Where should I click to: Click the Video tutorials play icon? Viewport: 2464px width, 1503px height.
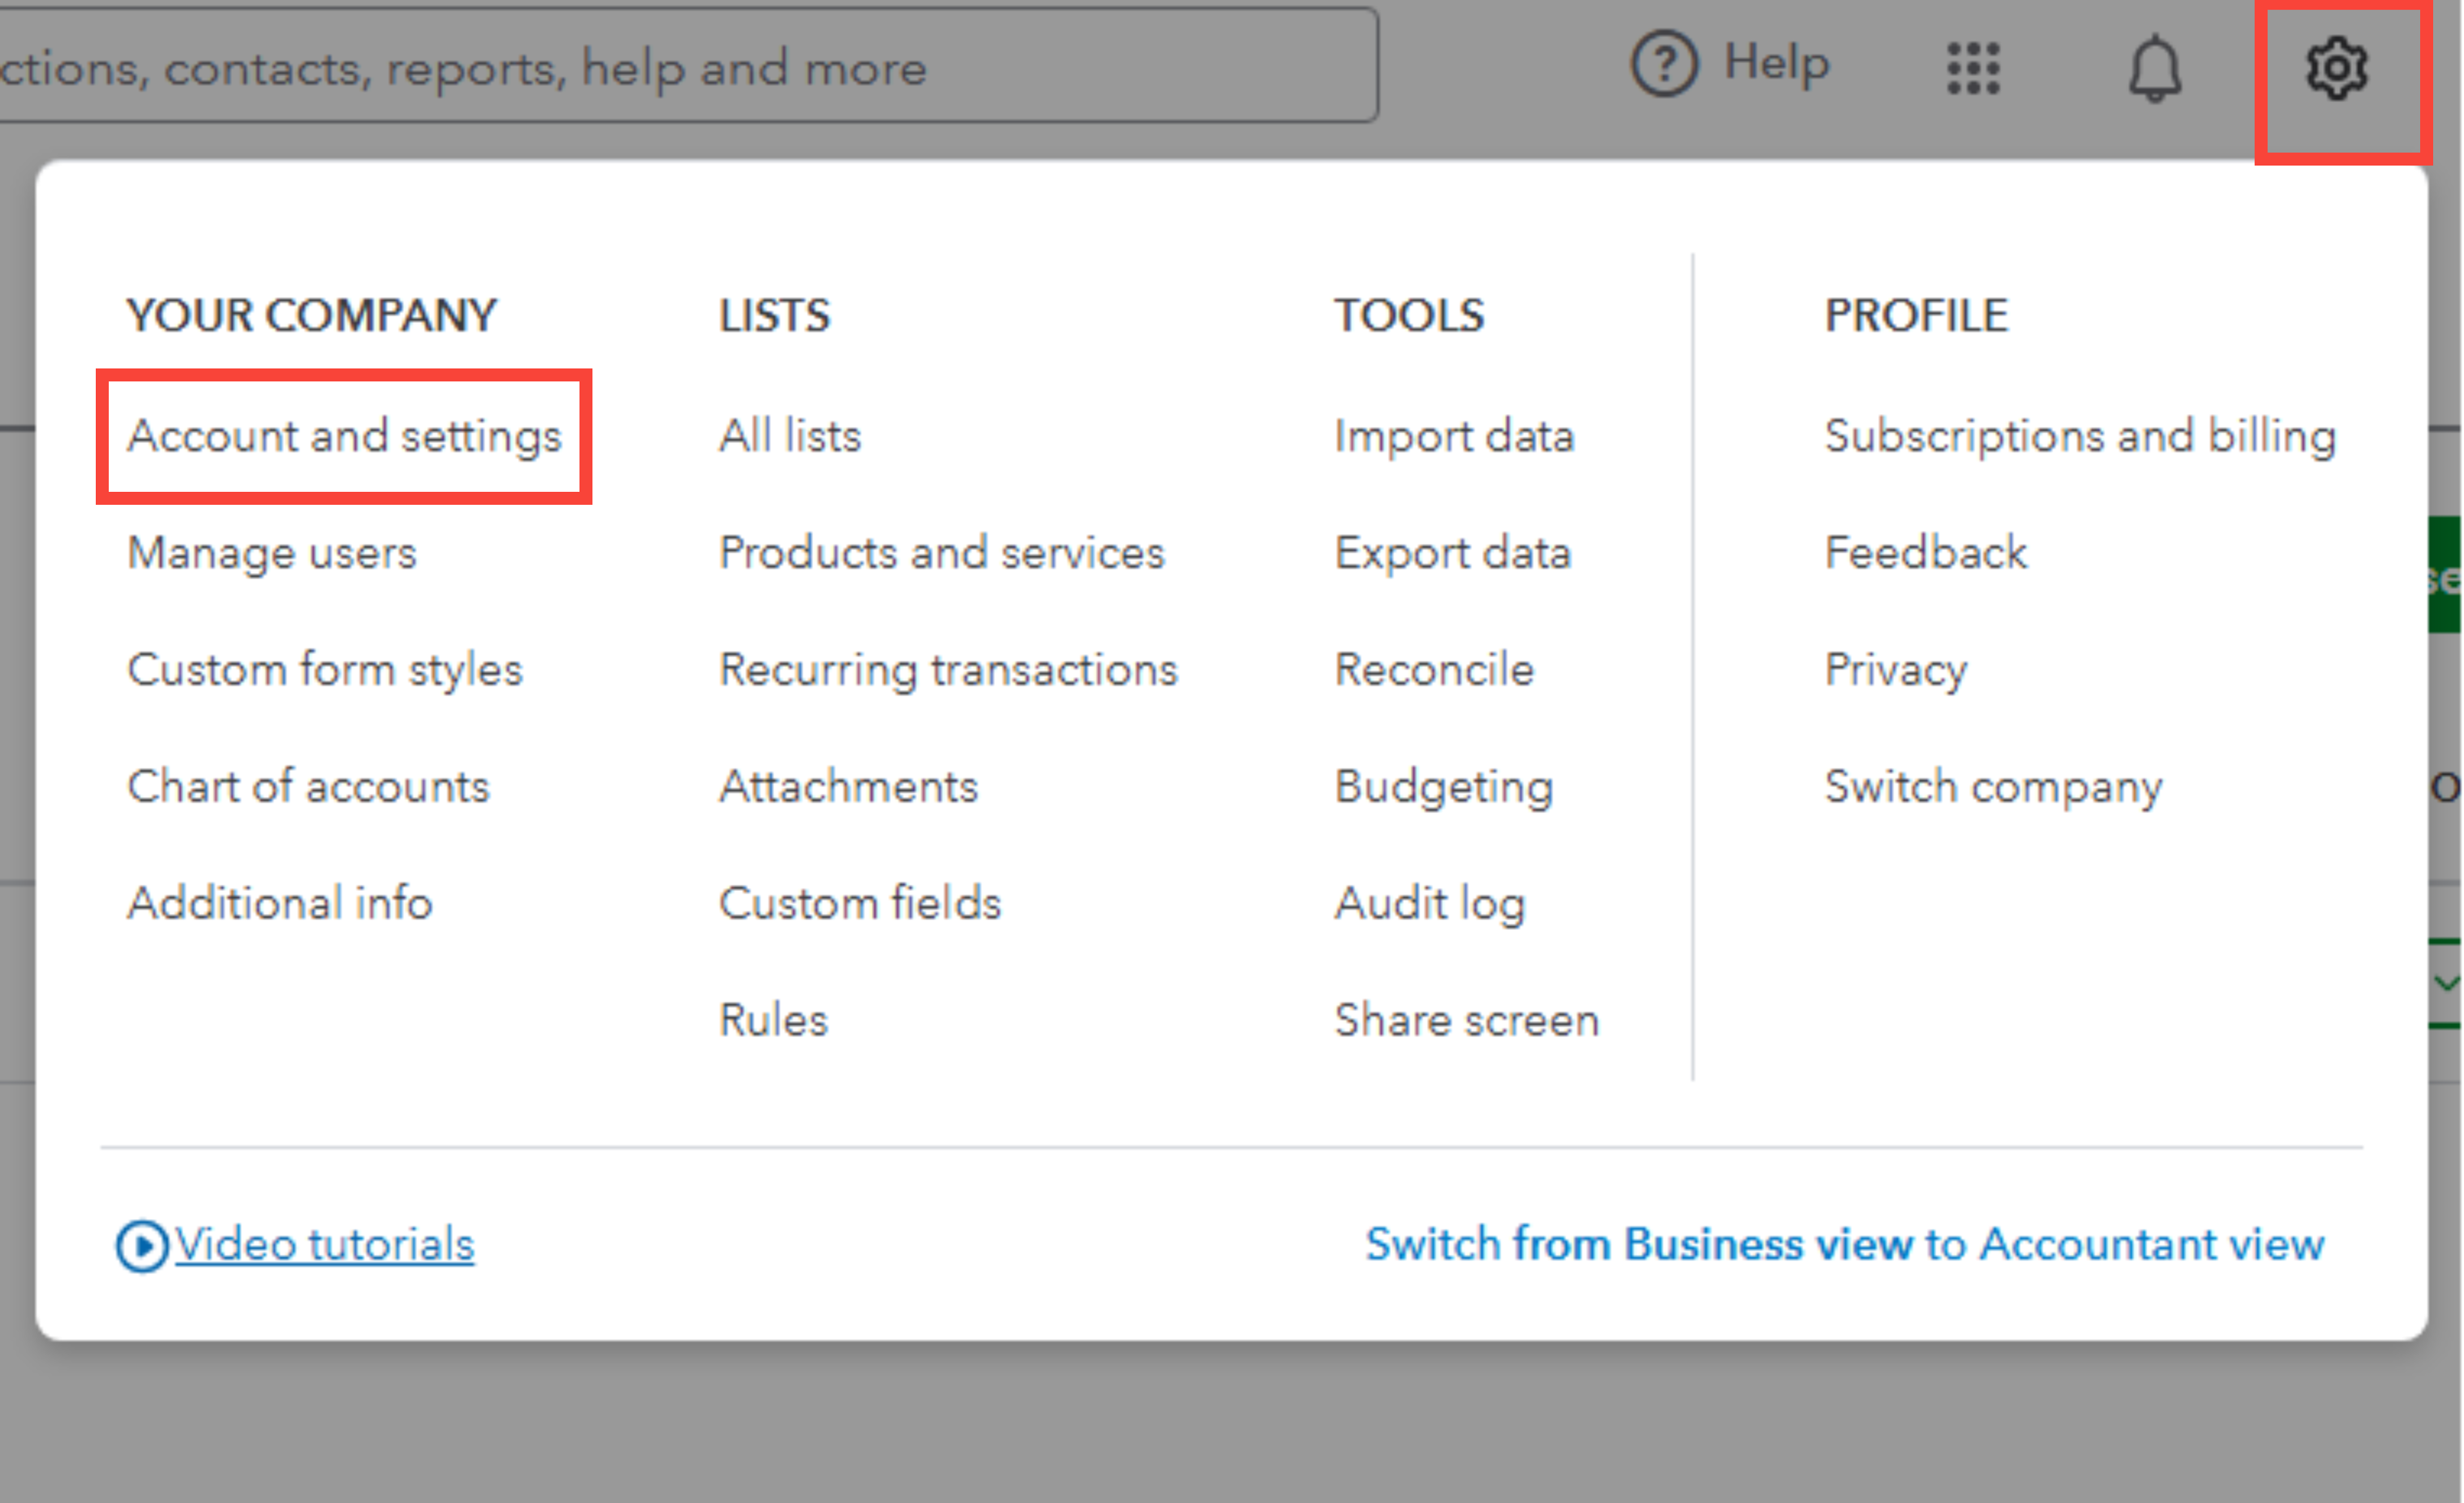pyautogui.click(x=142, y=1246)
